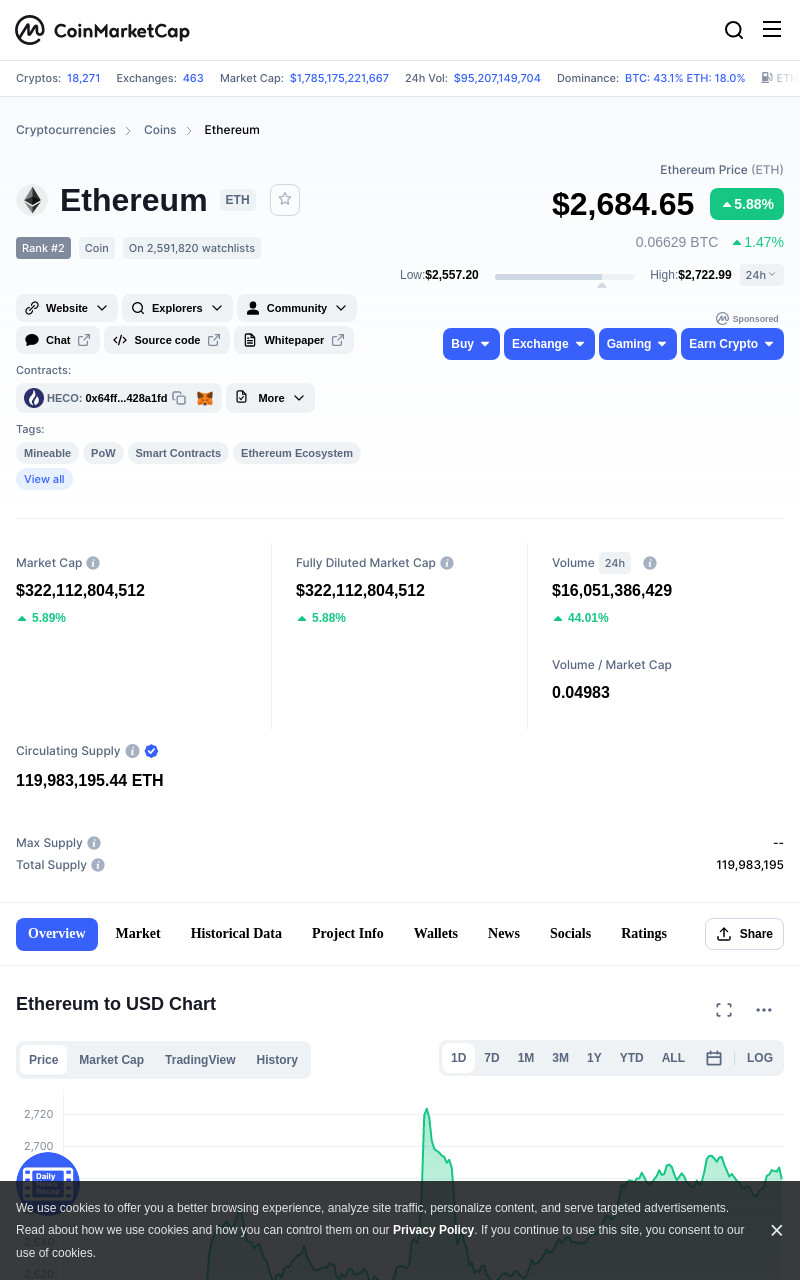The height and width of the screenshot is (1280, 800).
Task: Expand the Explorers dropdown
Action: pyautogui.click(x=177, y=308)
